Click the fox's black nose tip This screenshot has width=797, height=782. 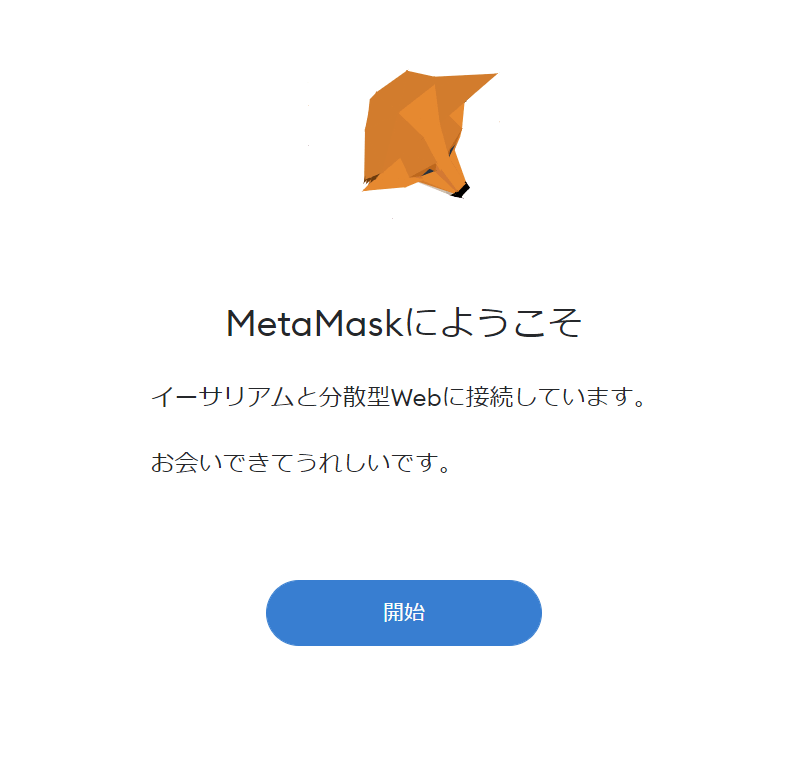(461, 191)
